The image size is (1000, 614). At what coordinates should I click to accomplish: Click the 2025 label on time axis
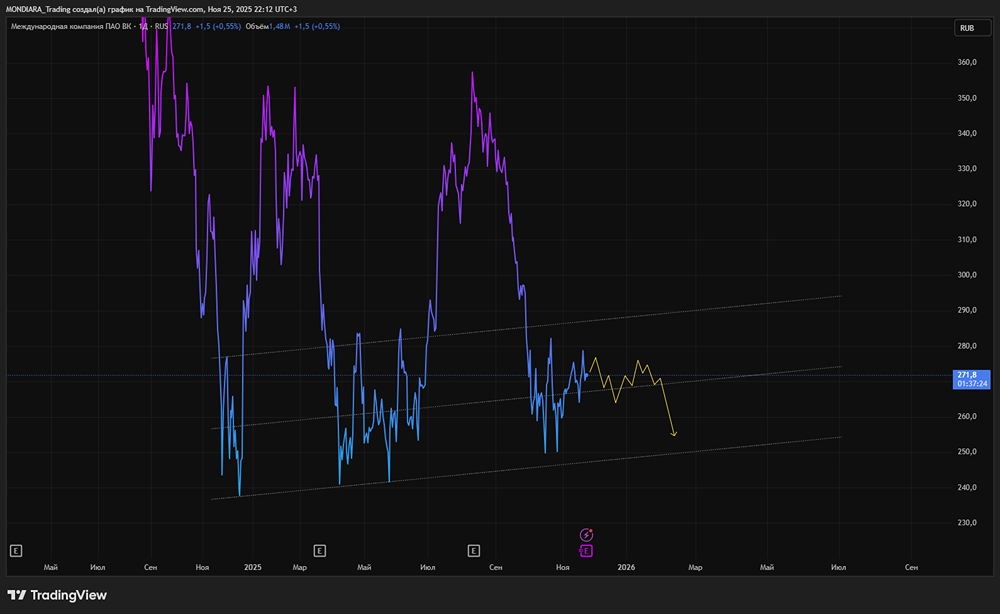click(x=252, y=567)
